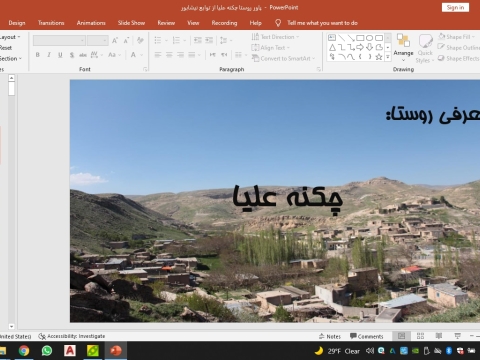Open the Slide Show tab
Image resolution: width=480 pixels, height=360 pixels.
click(x=131, y=23)
